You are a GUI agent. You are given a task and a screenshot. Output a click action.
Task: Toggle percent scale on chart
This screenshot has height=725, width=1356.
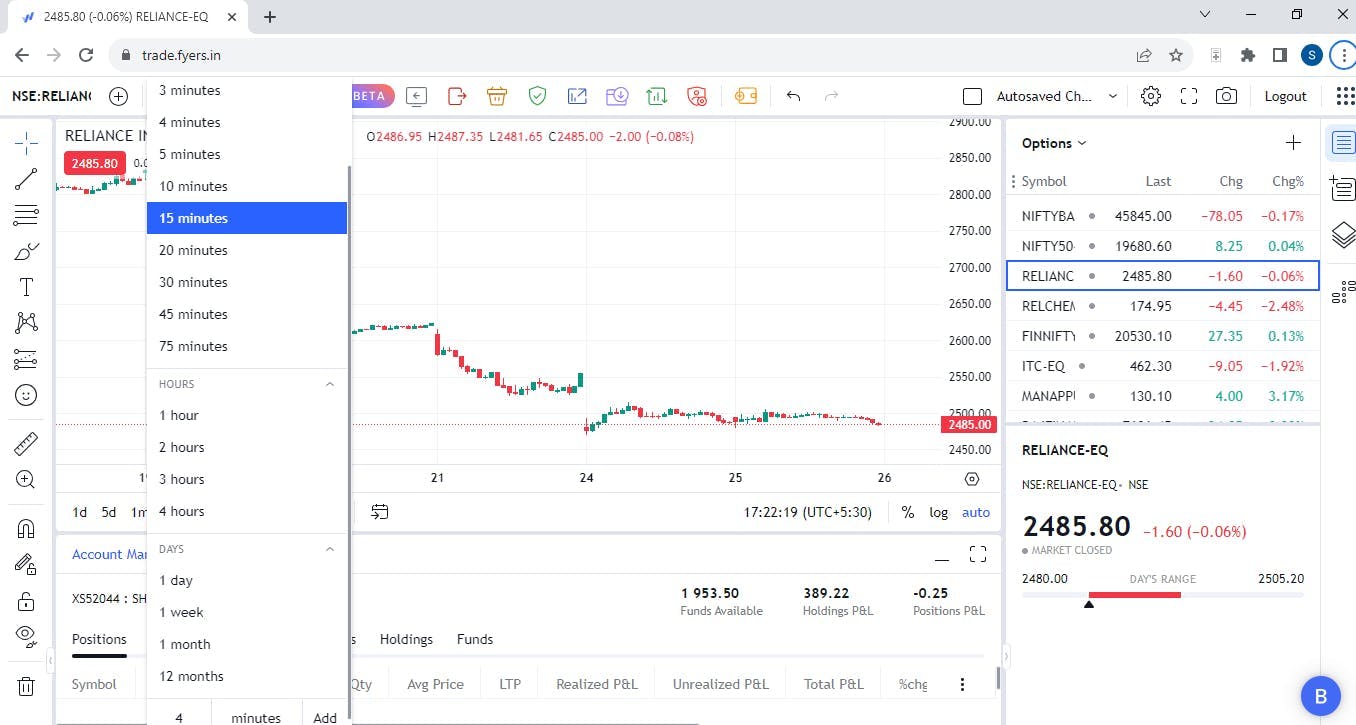tap(907, 512)
